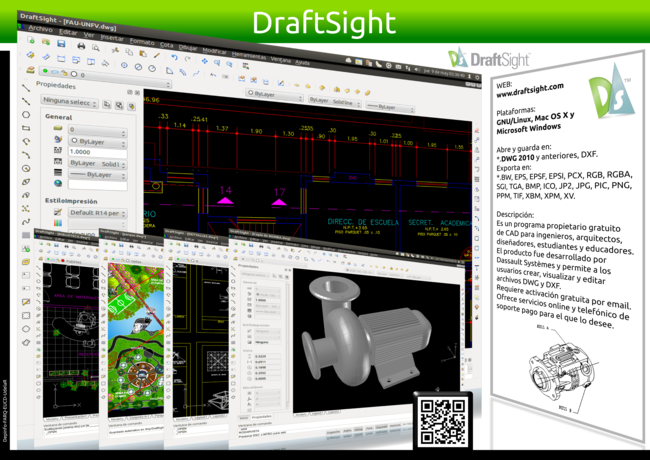Image resolution: width=650 pixels, height=460 pixels.
Task: Select the Rectangle tool in left toolbar
Action: (x=26, y=128)
